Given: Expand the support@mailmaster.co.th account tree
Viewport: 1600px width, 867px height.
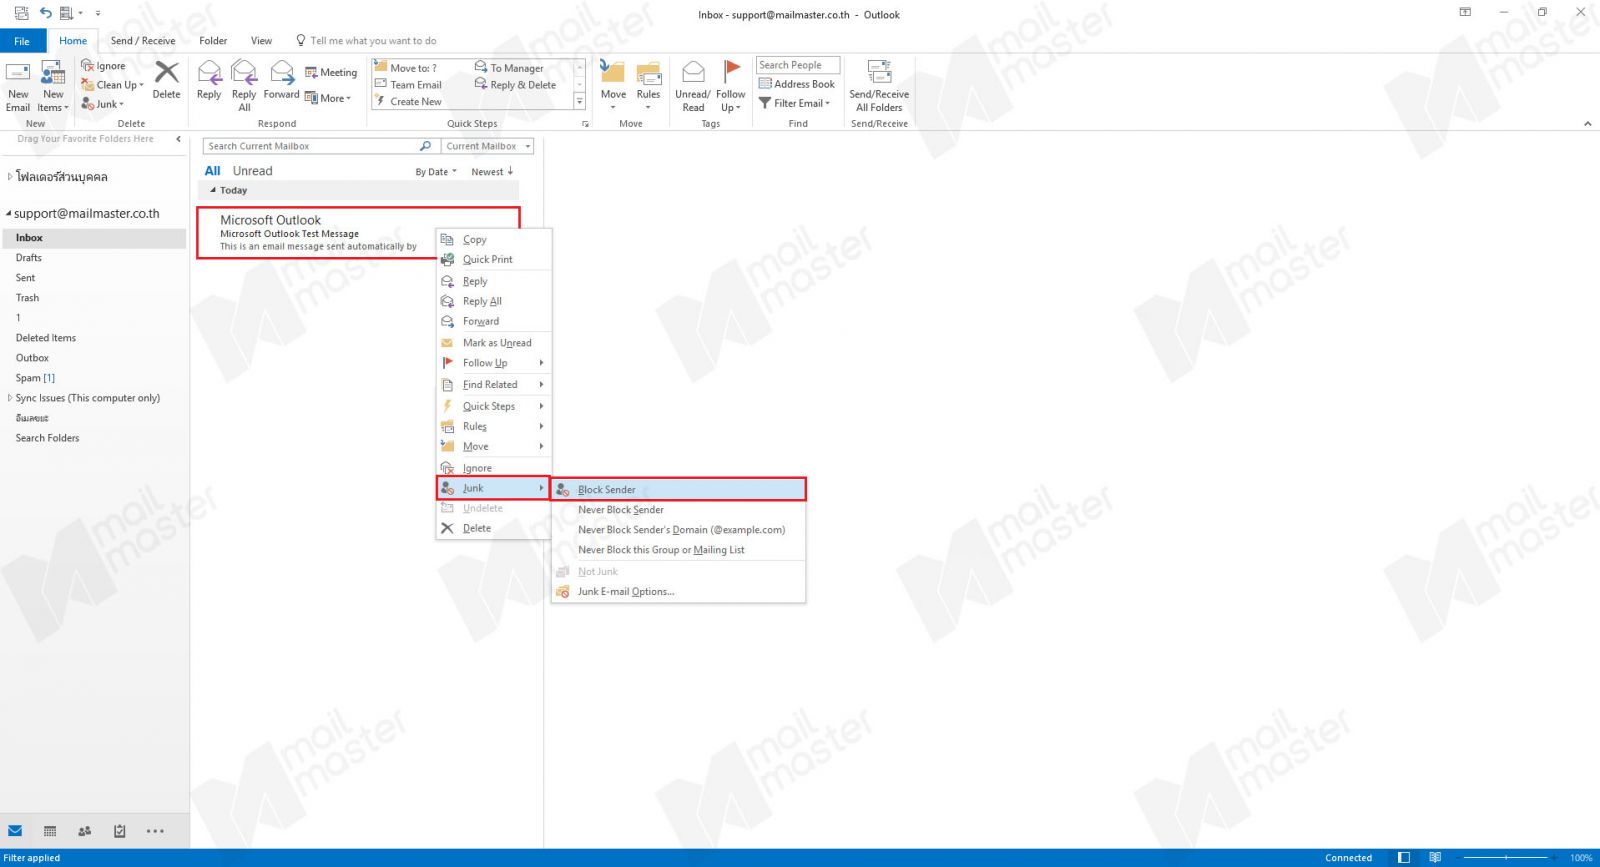Looking at the screenshot, I should click(9, 214).
